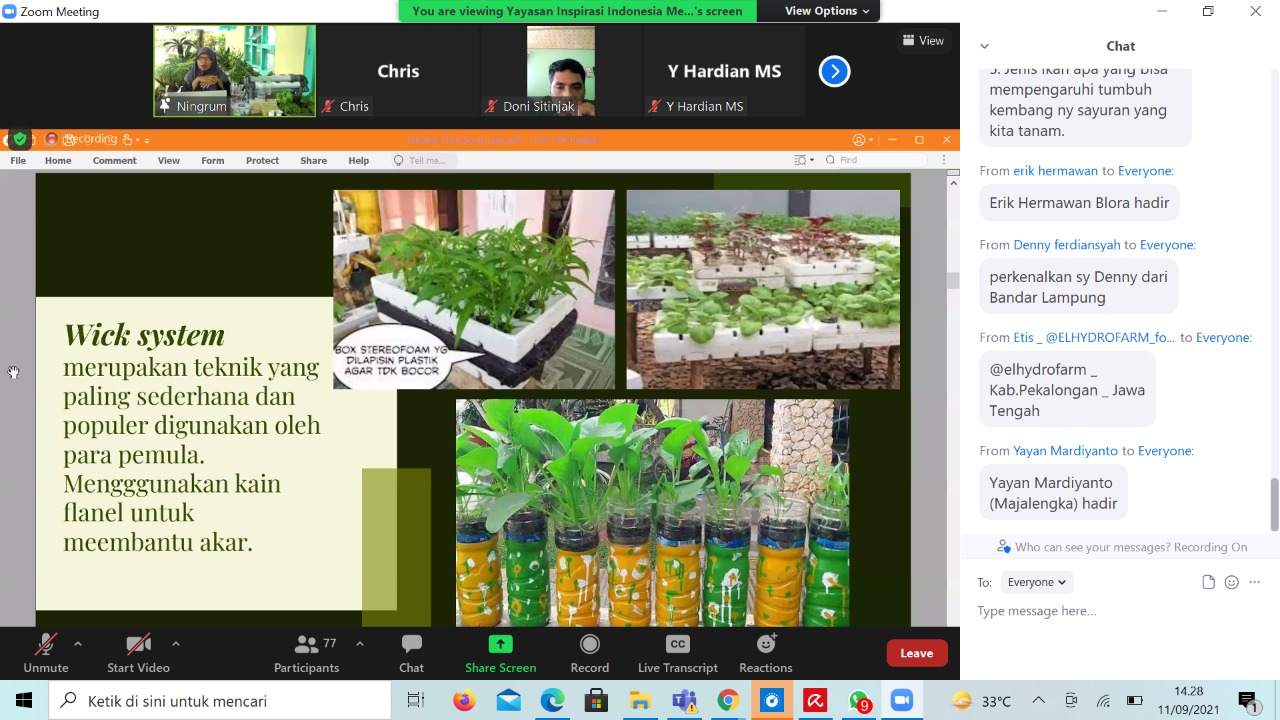1280x720 pixels.
Task: Open weather widget showing 33°C
Action: click(982, 701)
